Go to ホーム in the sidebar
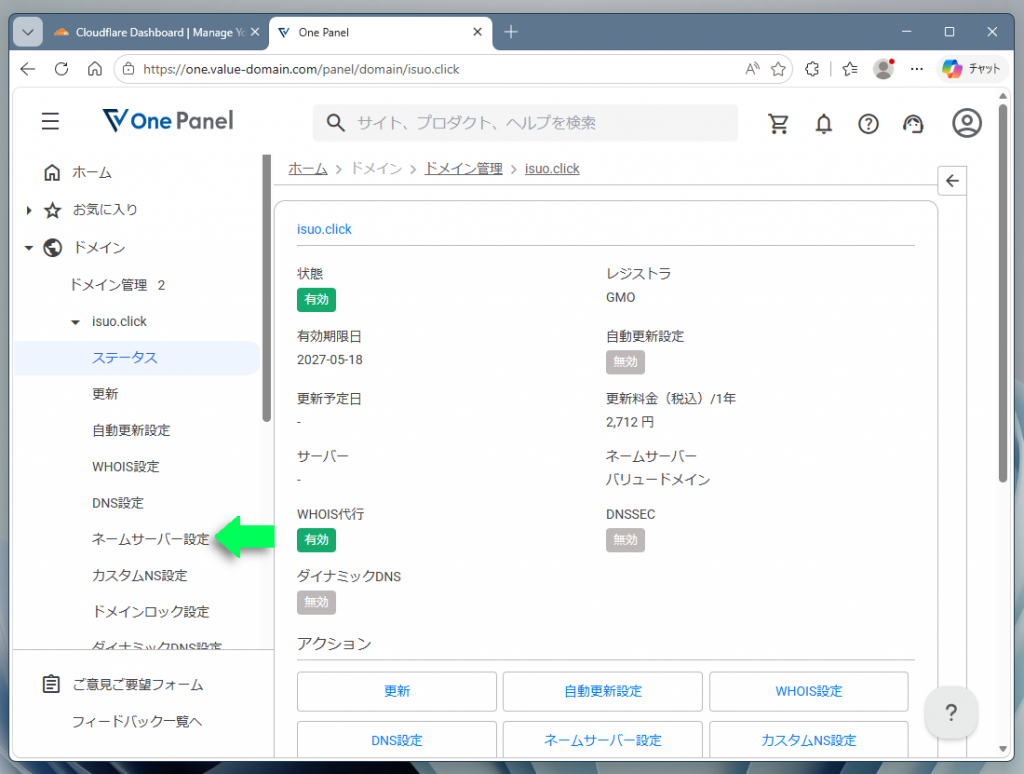Screen dimensions: 1024x774 [x=91, y=173]
